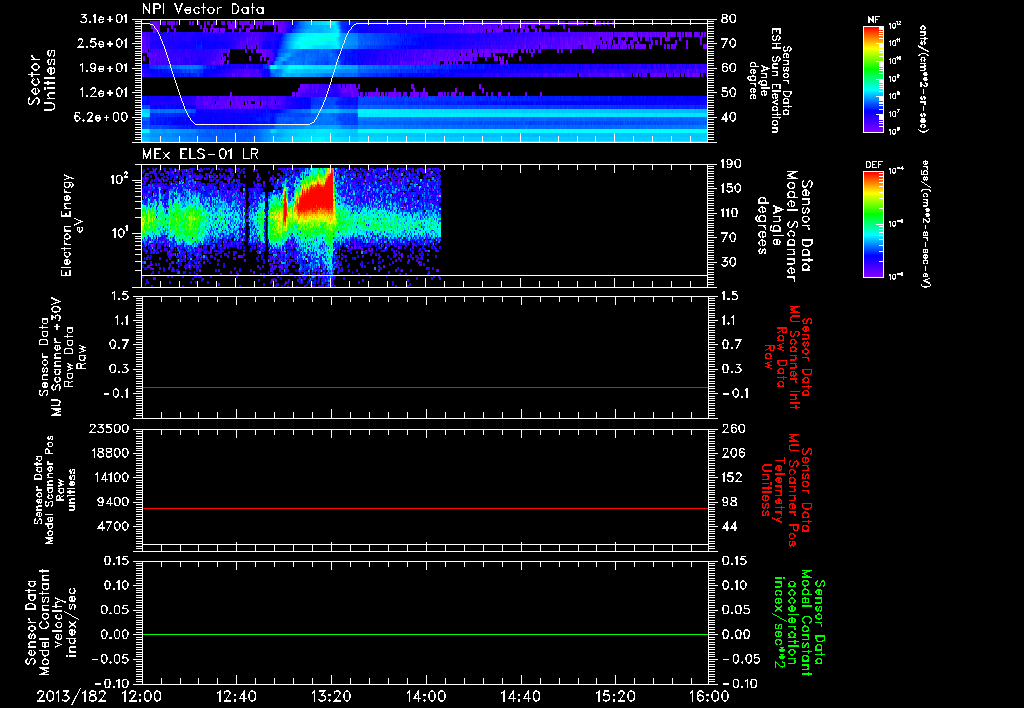Click the red line in Scanner Pos panel
This screenshot has width=1024, height=708.
point(425,508)
